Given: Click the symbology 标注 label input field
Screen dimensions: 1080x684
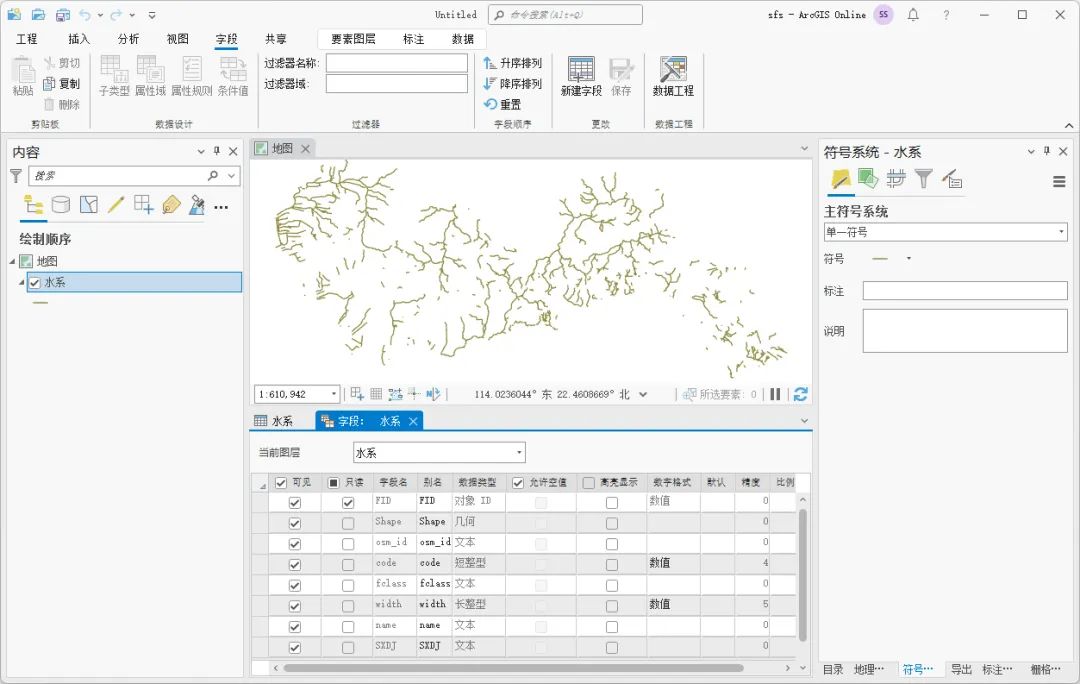Looking at the screenshot, I should click(965, 291).
